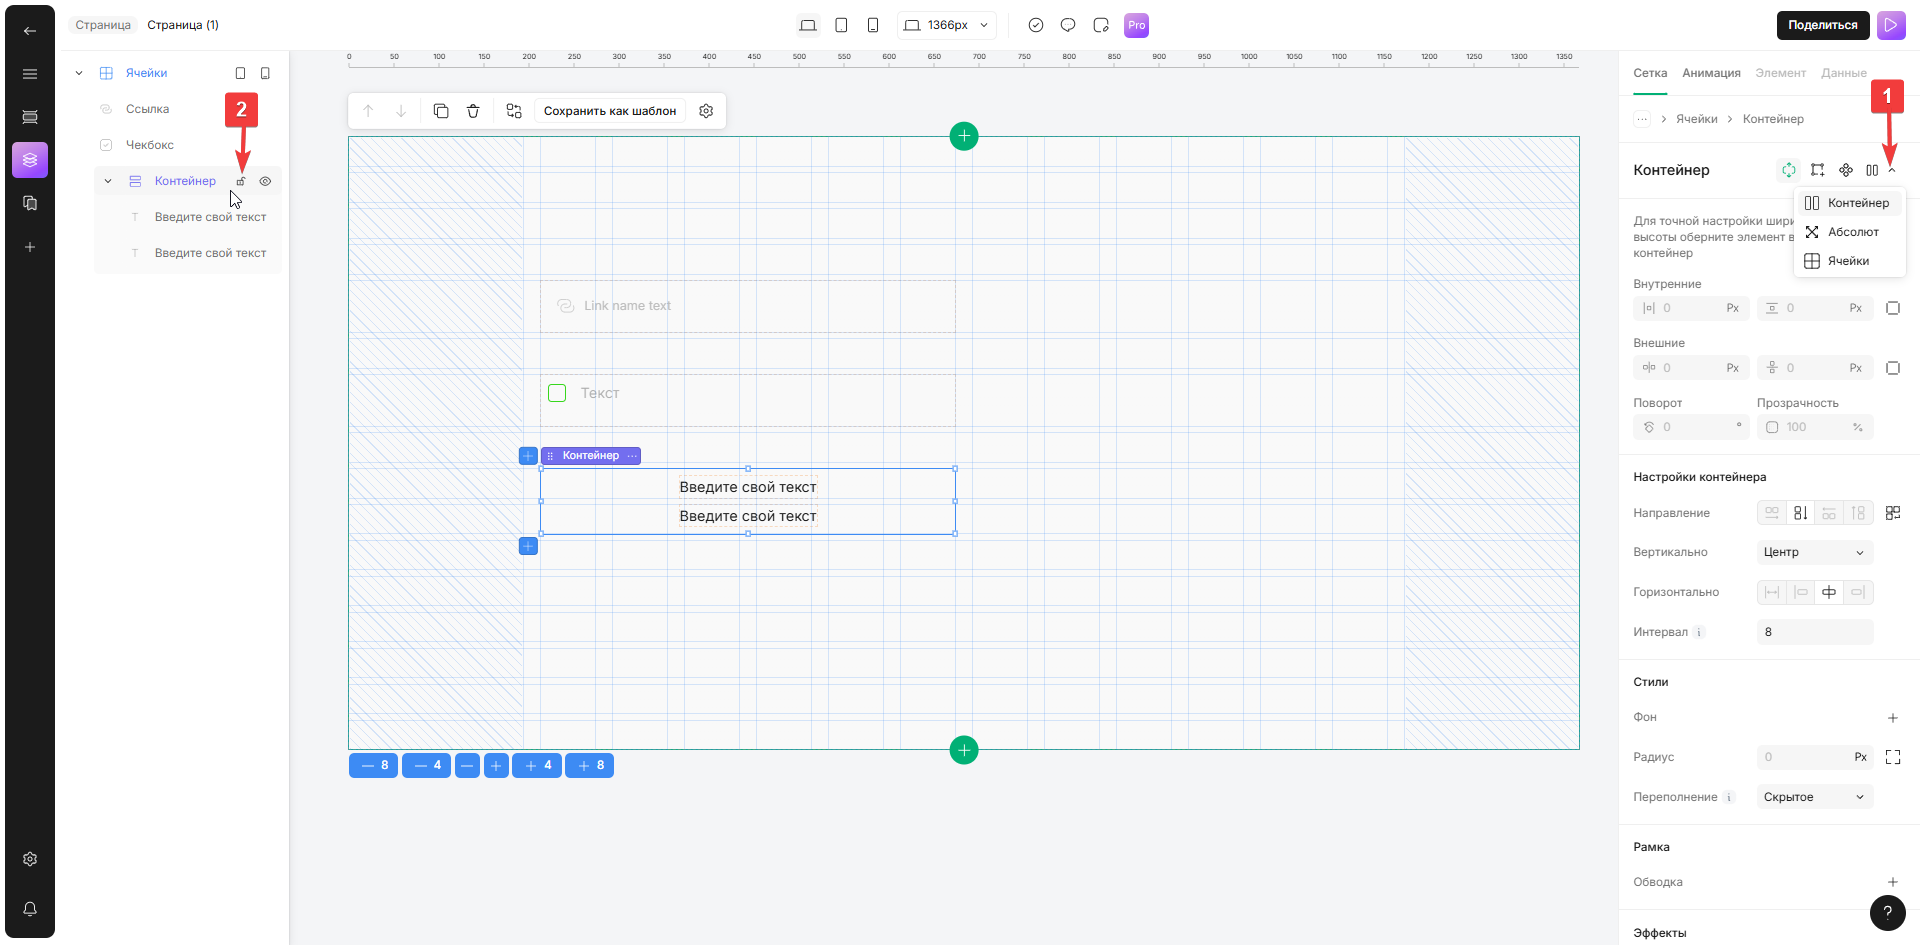Click the lock icon on Контейнер layer
The height and width of the screenshot is (945, 1920).
[x=241, y=181]
